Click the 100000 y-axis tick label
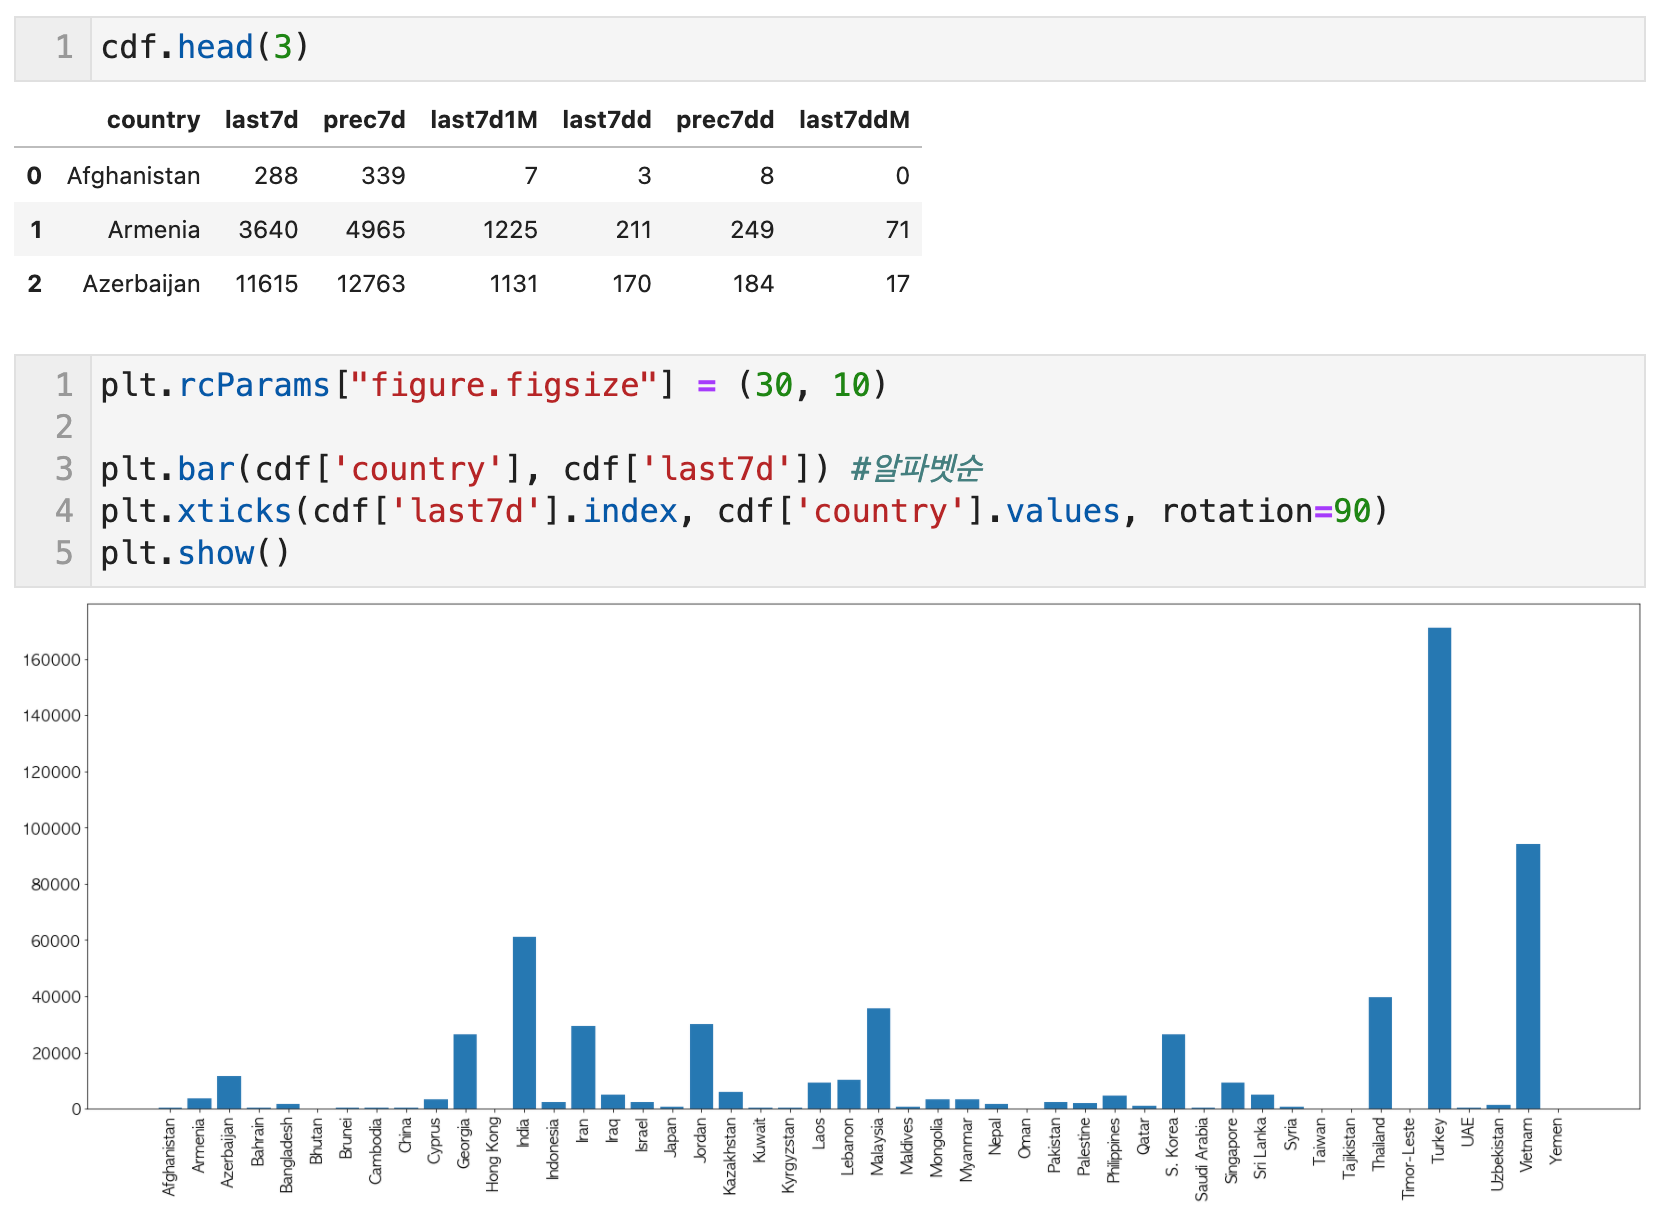 click(51, 829)
